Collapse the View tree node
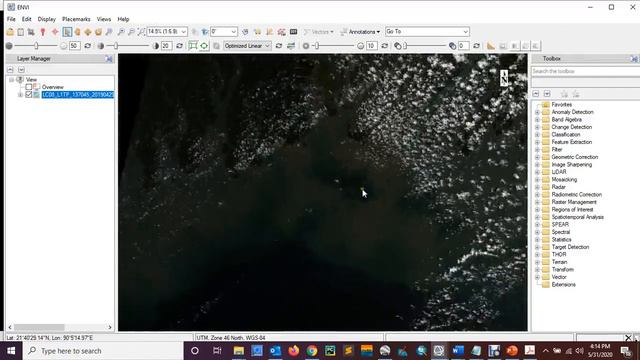This screenshot has height=360, width=640. click(x=11, y=80)
